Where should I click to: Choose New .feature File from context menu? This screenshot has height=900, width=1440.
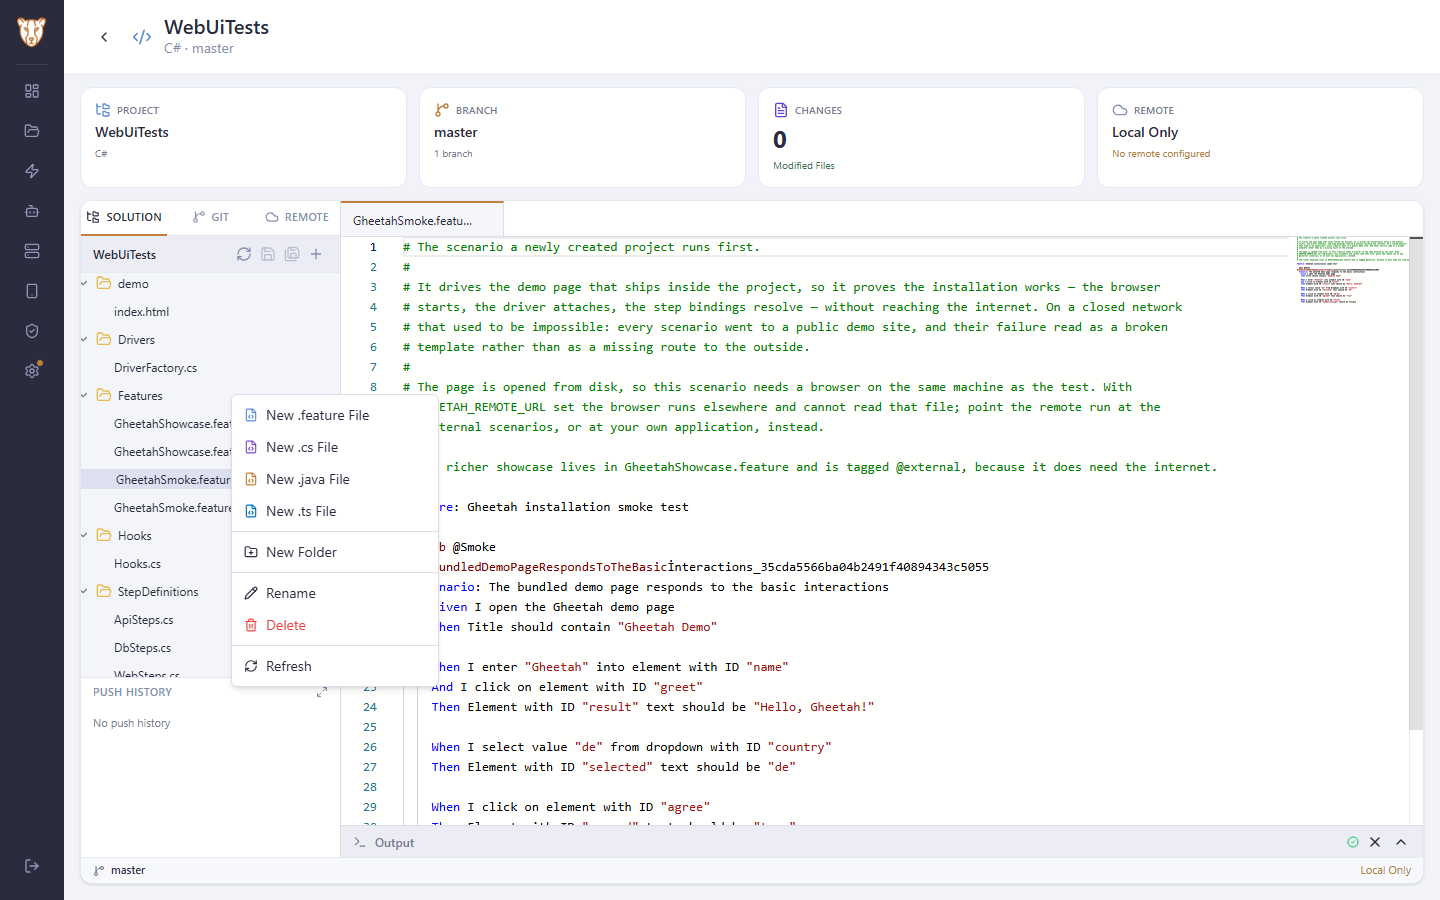click(335, 415)
